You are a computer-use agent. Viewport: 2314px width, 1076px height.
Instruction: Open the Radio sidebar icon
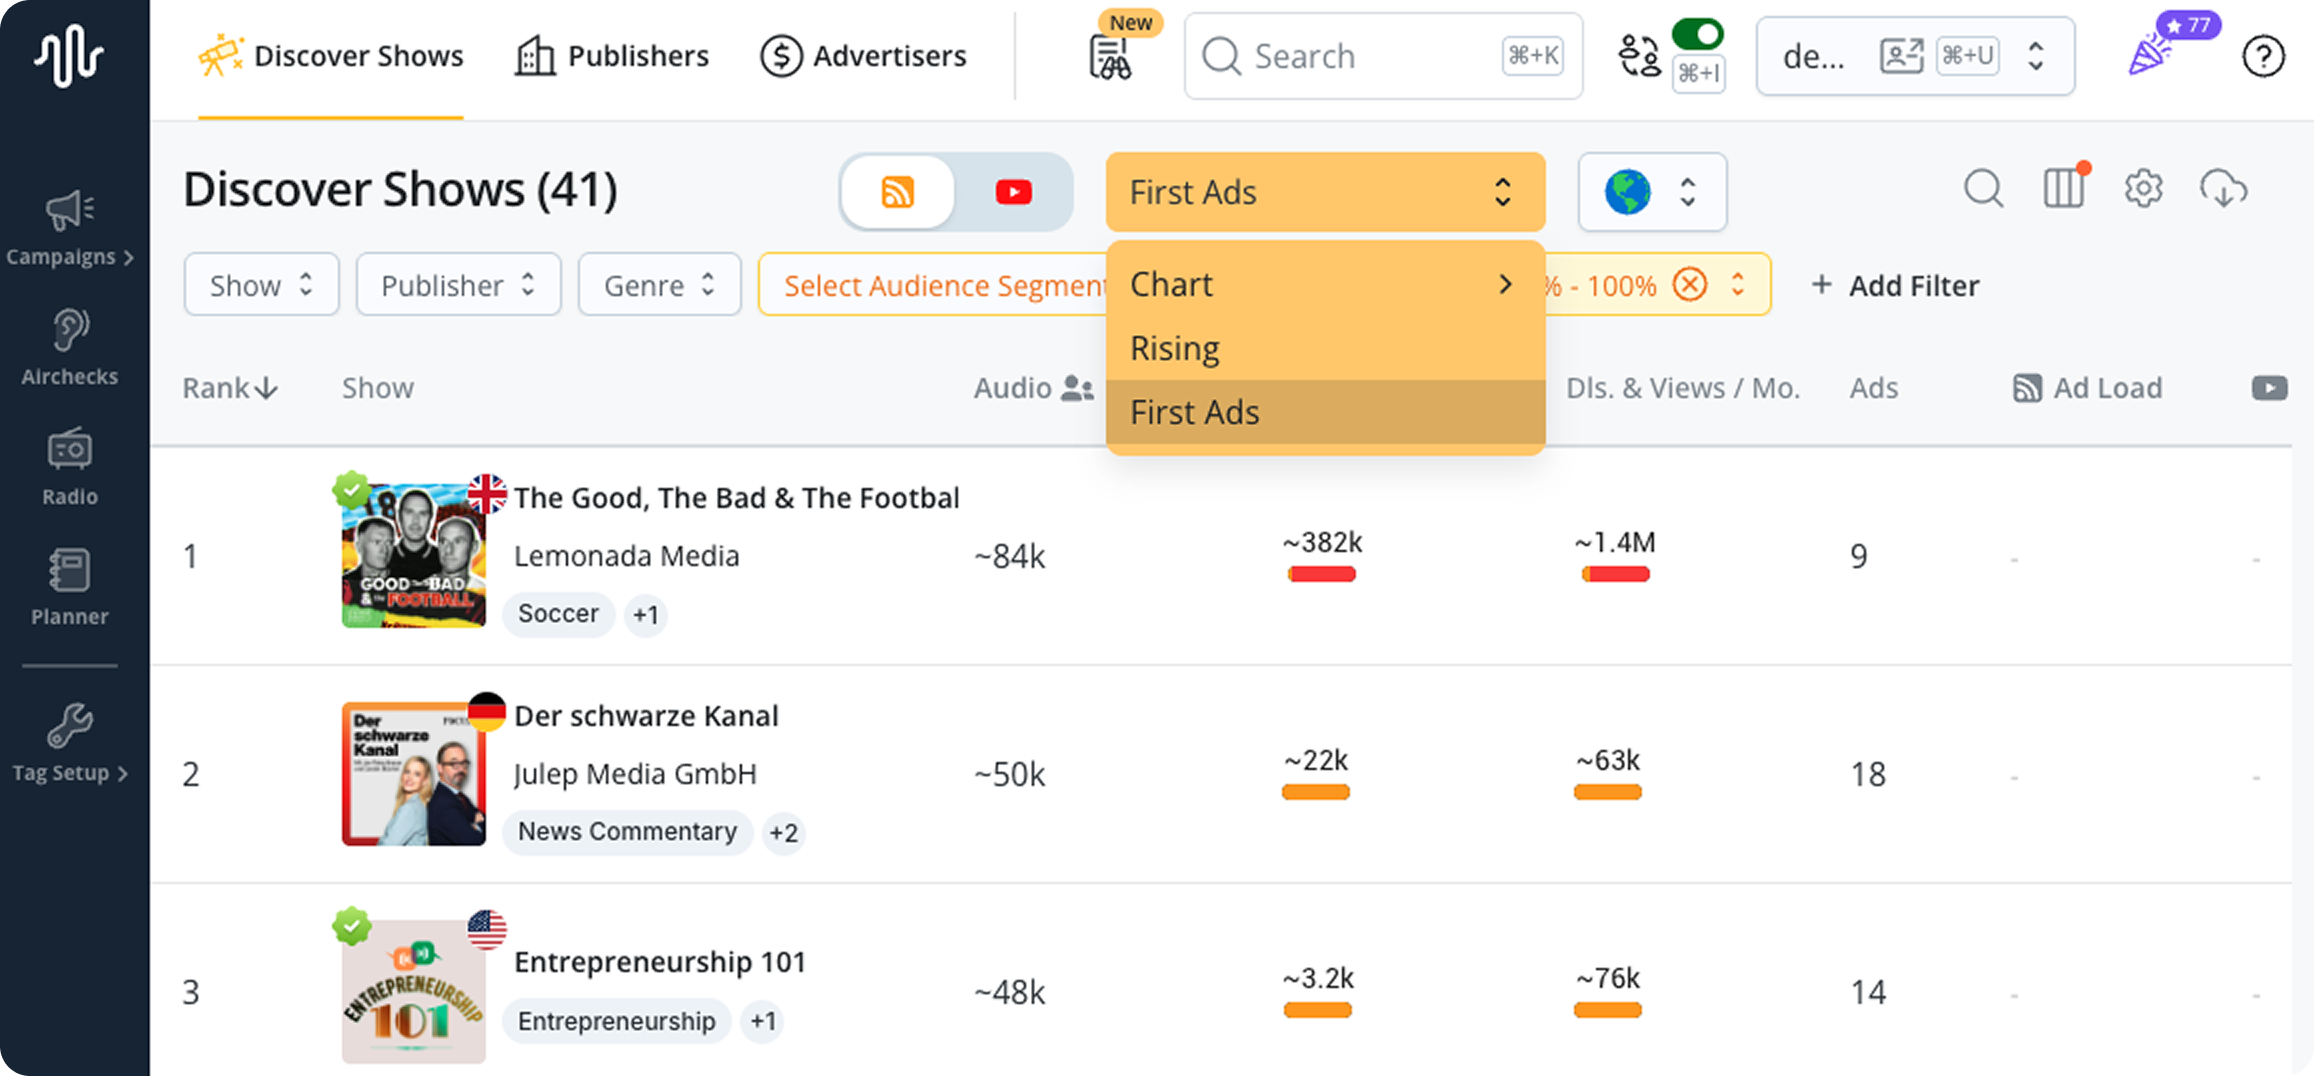point(69,467)
